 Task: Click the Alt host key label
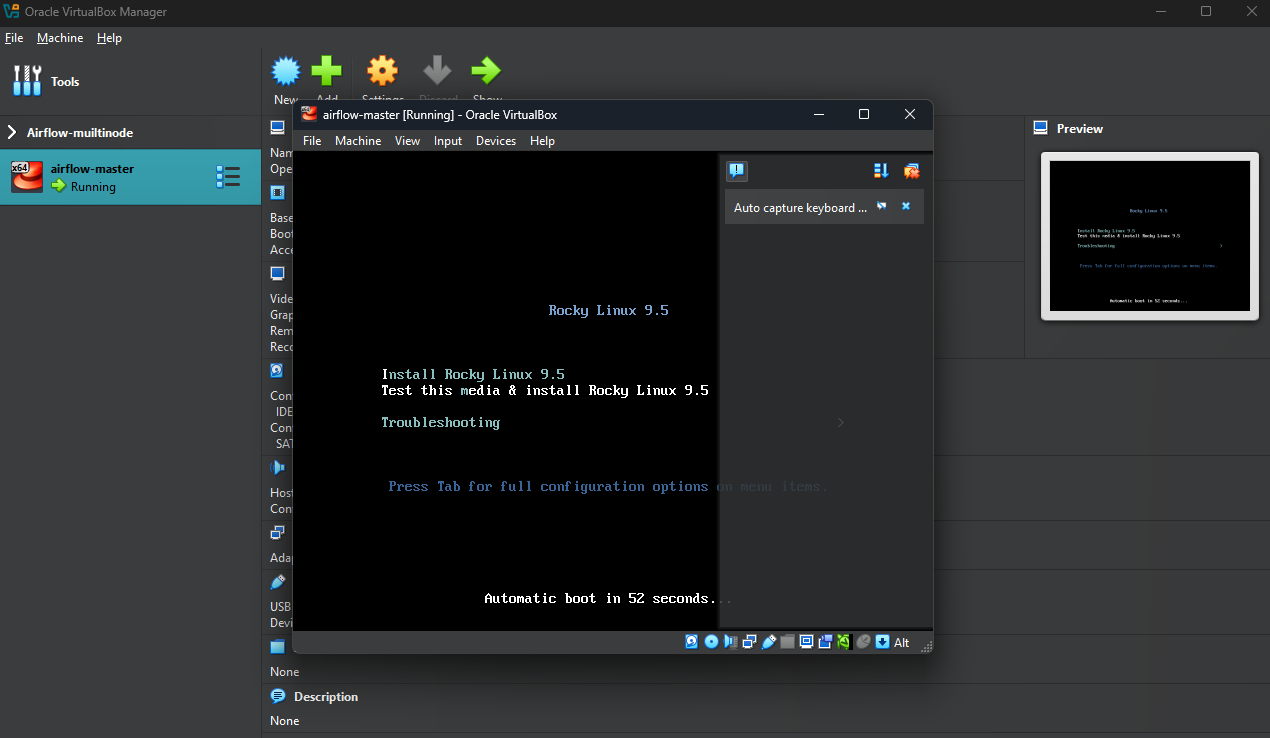(x=902, y=643)
